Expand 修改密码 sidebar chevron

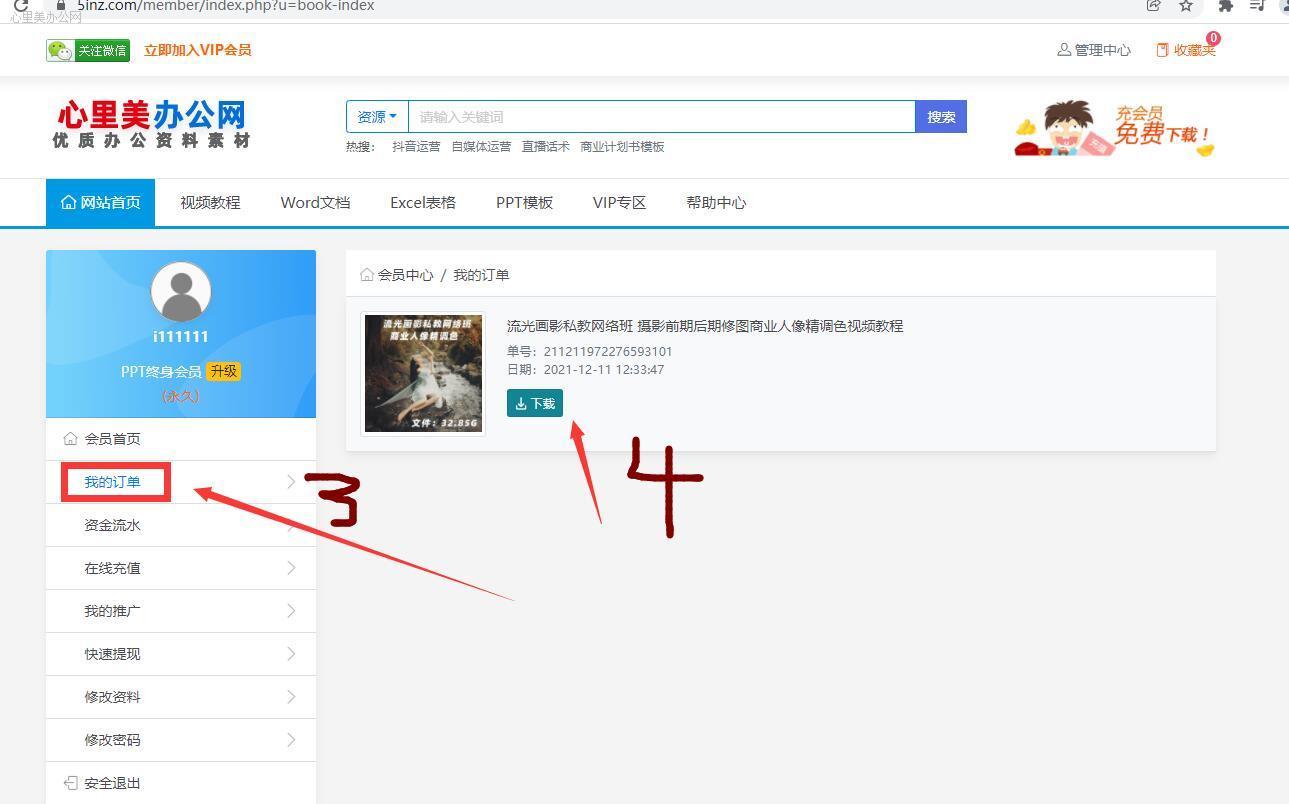coord(291,740)
